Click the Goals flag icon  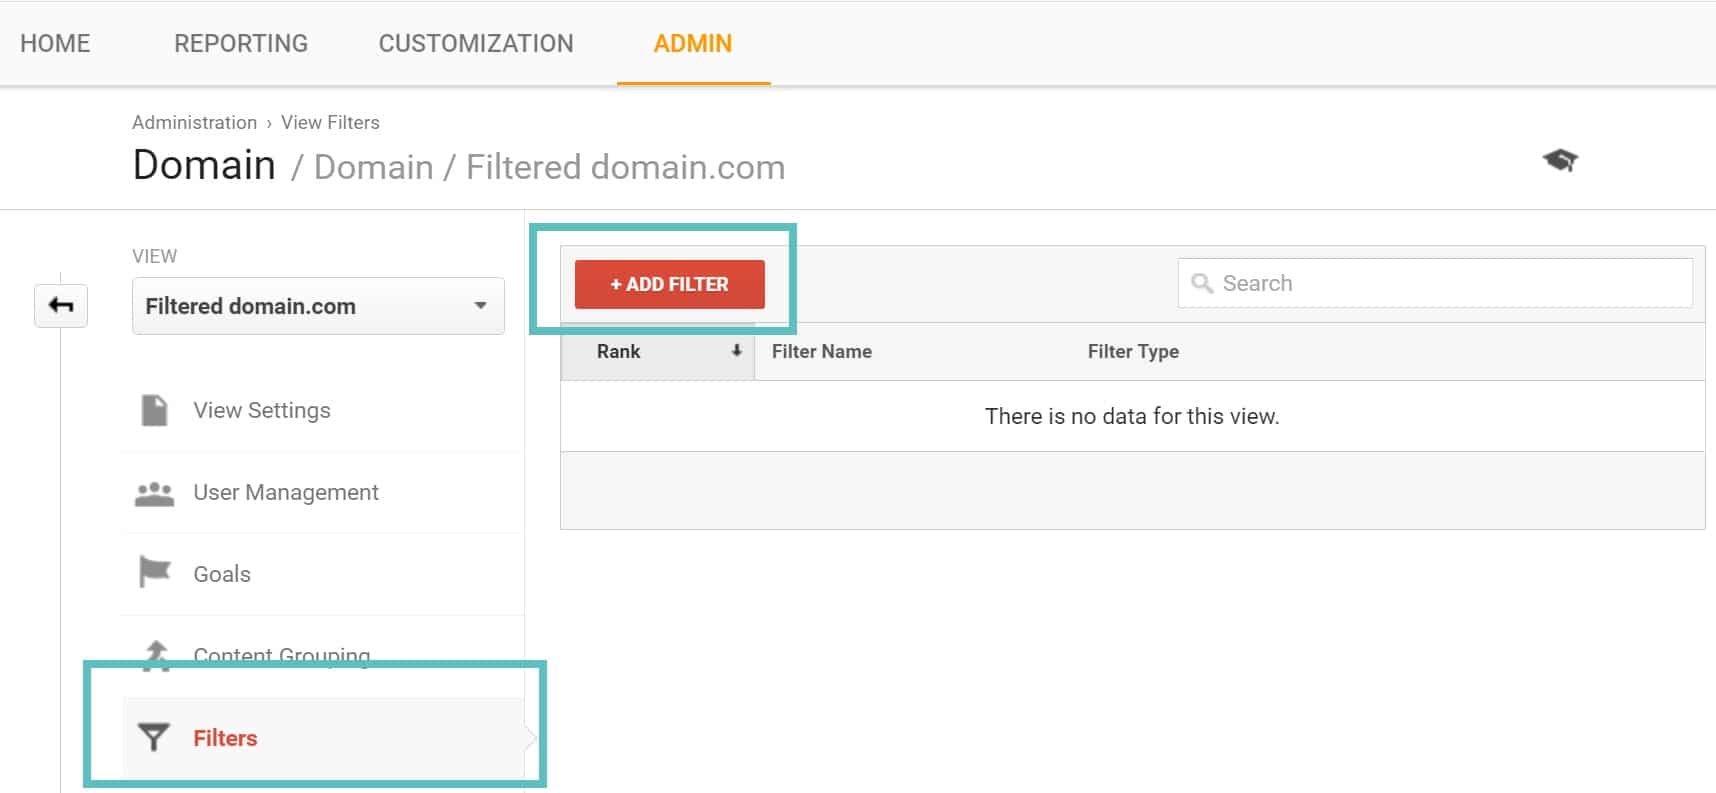coord(154,573)
